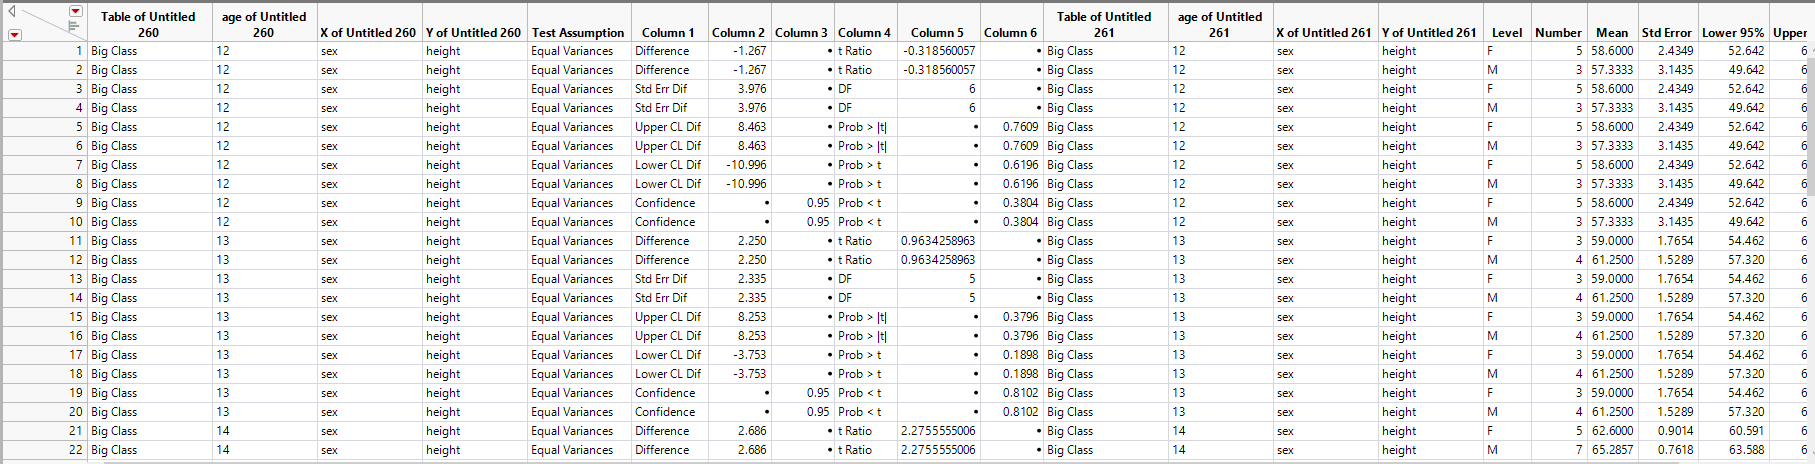Select the Number column header

1558,33
